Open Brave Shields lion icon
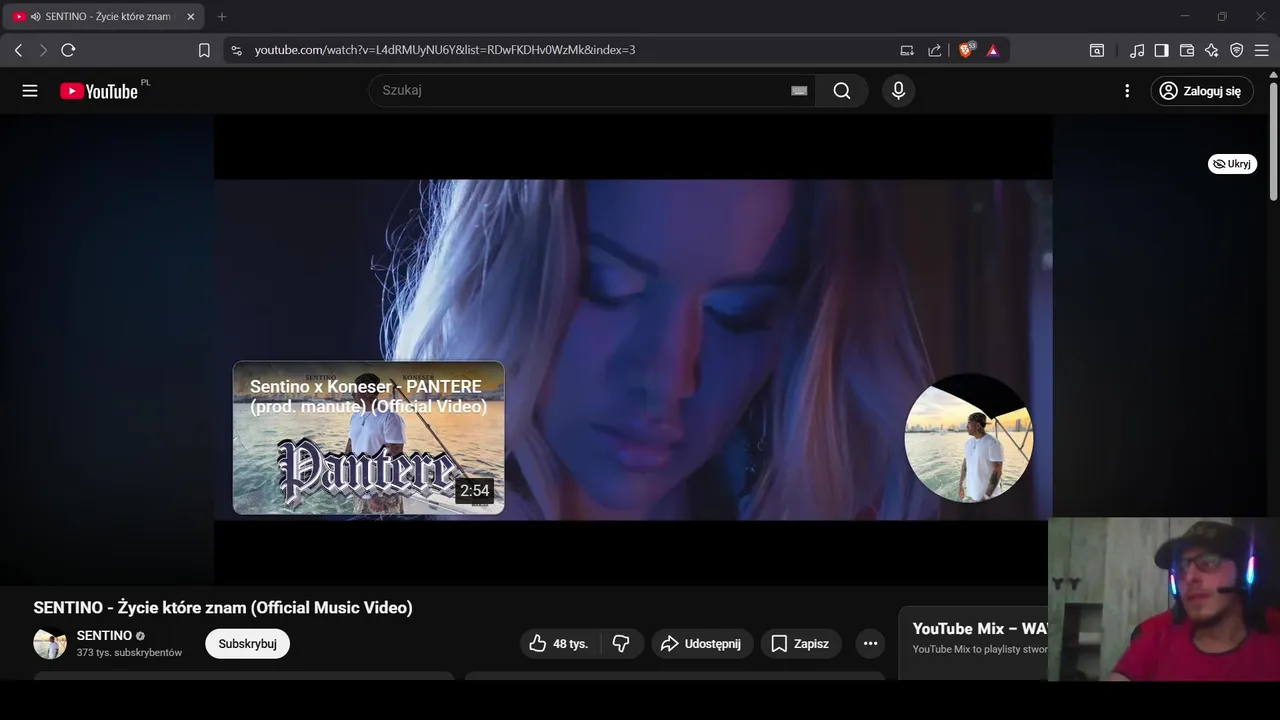1280x720 pixels. point(966,50)
